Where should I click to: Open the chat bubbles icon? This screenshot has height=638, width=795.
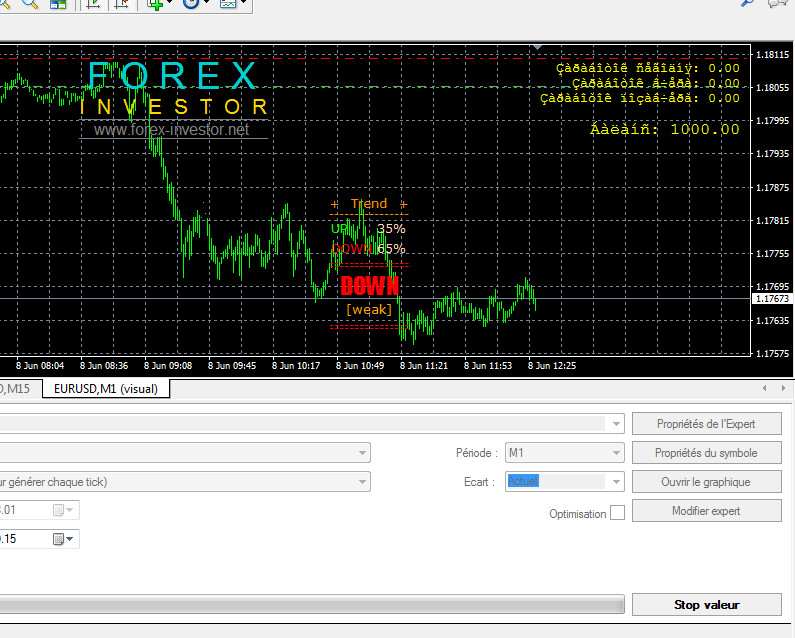pos(776,4)
